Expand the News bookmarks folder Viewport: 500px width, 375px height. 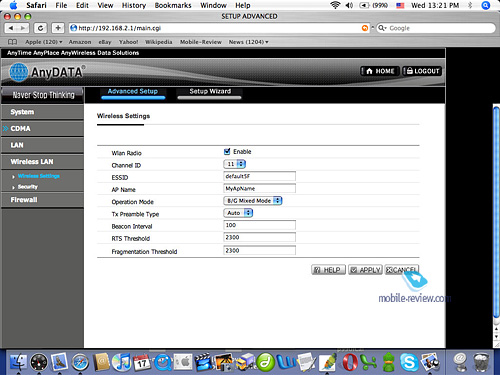[248, 42]
